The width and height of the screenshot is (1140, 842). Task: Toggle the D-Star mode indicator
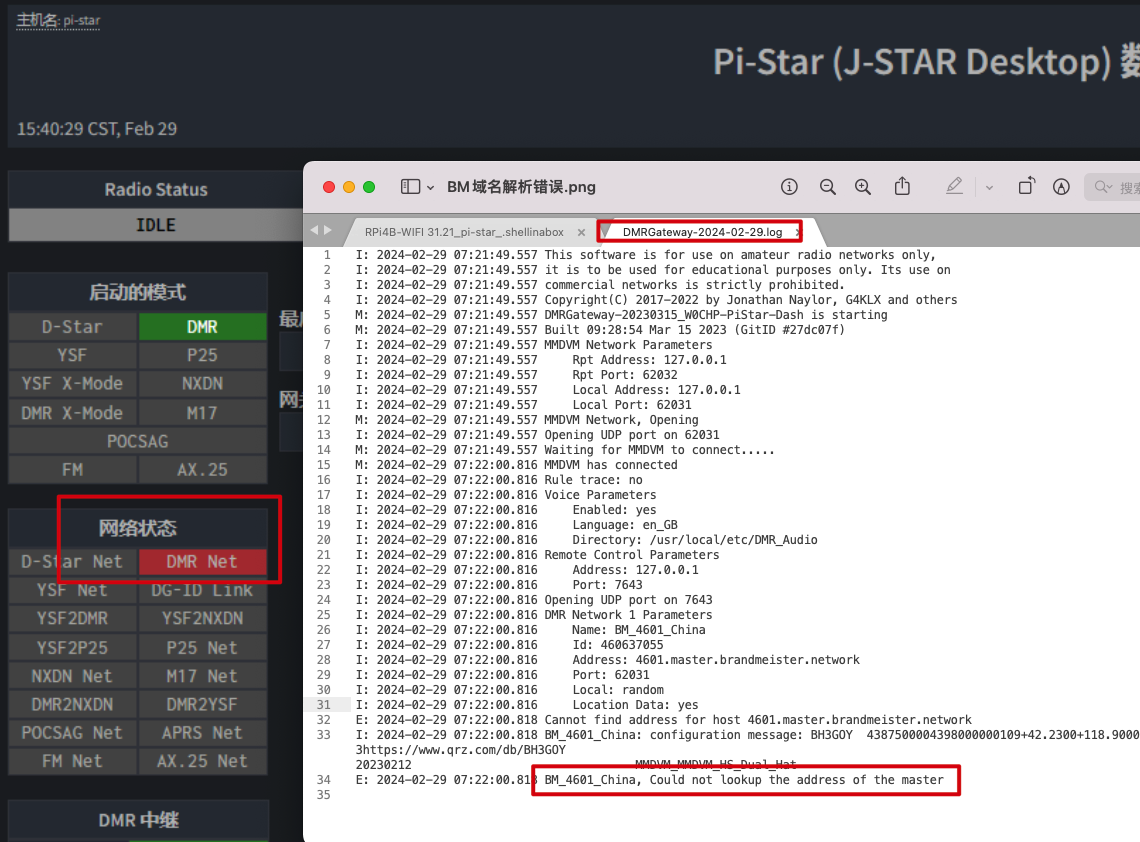pyautogui.click(x=72, y=327)
